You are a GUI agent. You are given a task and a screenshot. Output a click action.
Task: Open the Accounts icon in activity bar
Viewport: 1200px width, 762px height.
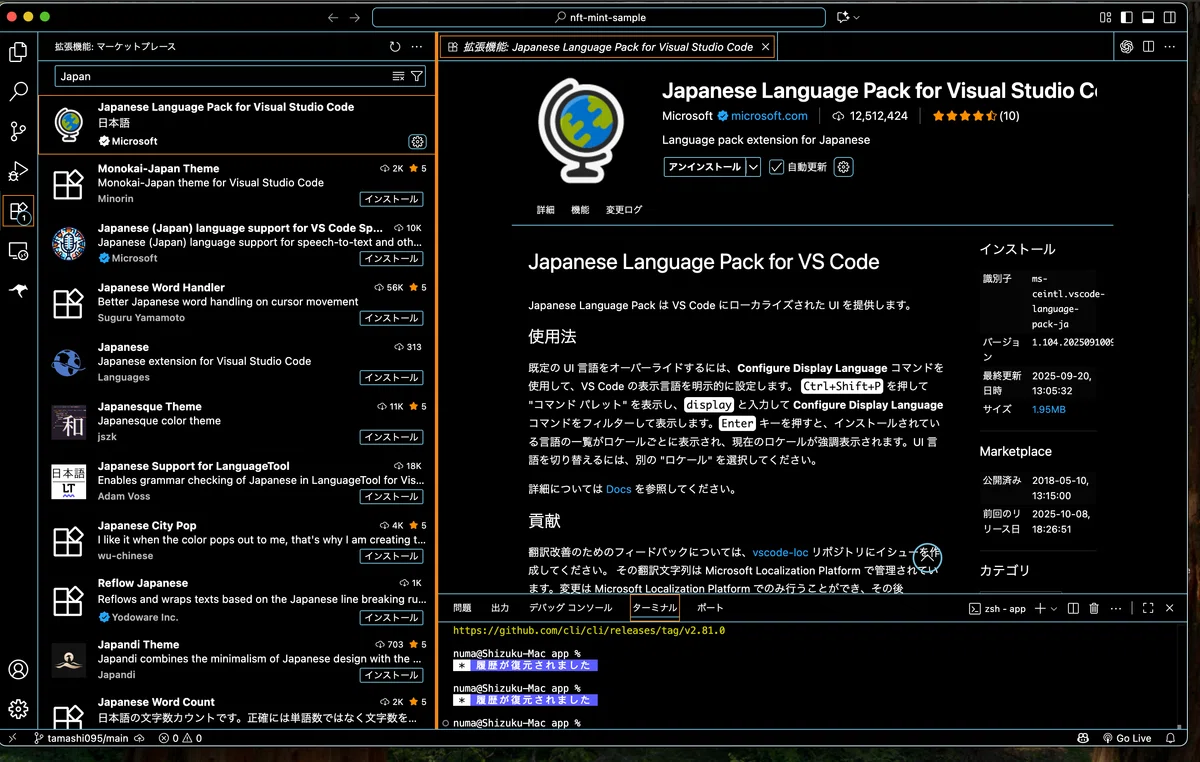[x=18, y=669]
